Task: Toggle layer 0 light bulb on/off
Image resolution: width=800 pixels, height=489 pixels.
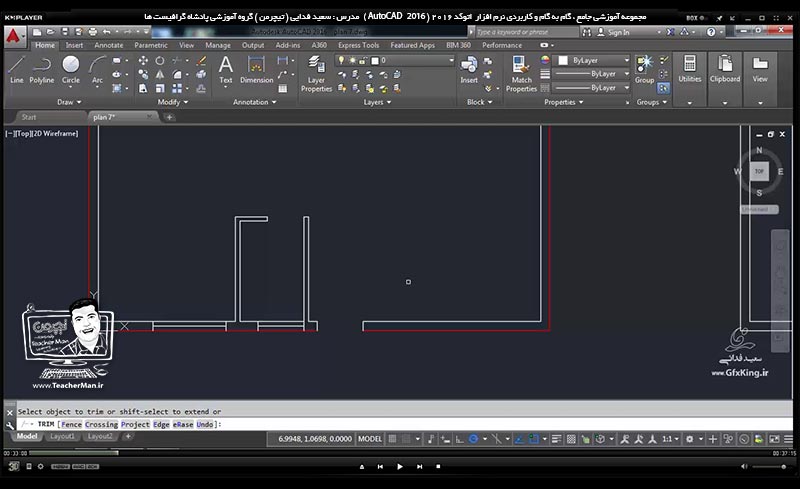Action: click(x=341, y=60)
